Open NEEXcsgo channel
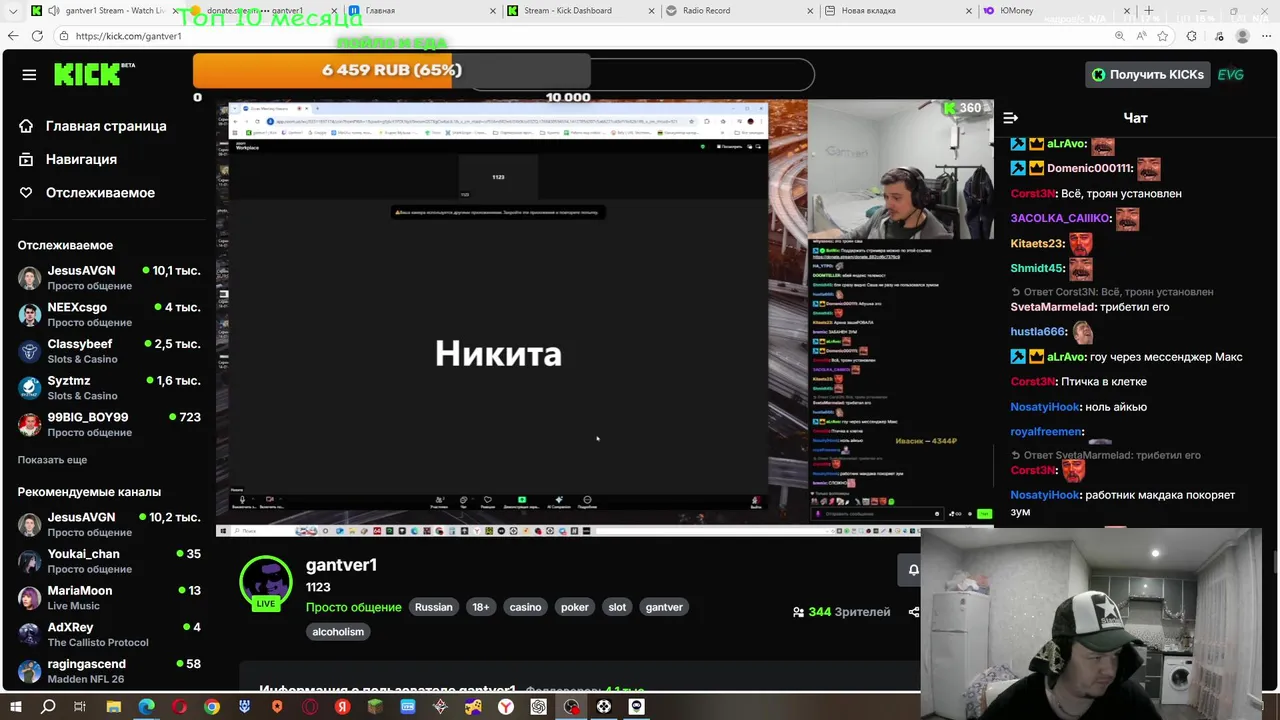Image resolution: width=1280 pixels, height=720 pixels. pyautogui.click(x=108, y=315)
